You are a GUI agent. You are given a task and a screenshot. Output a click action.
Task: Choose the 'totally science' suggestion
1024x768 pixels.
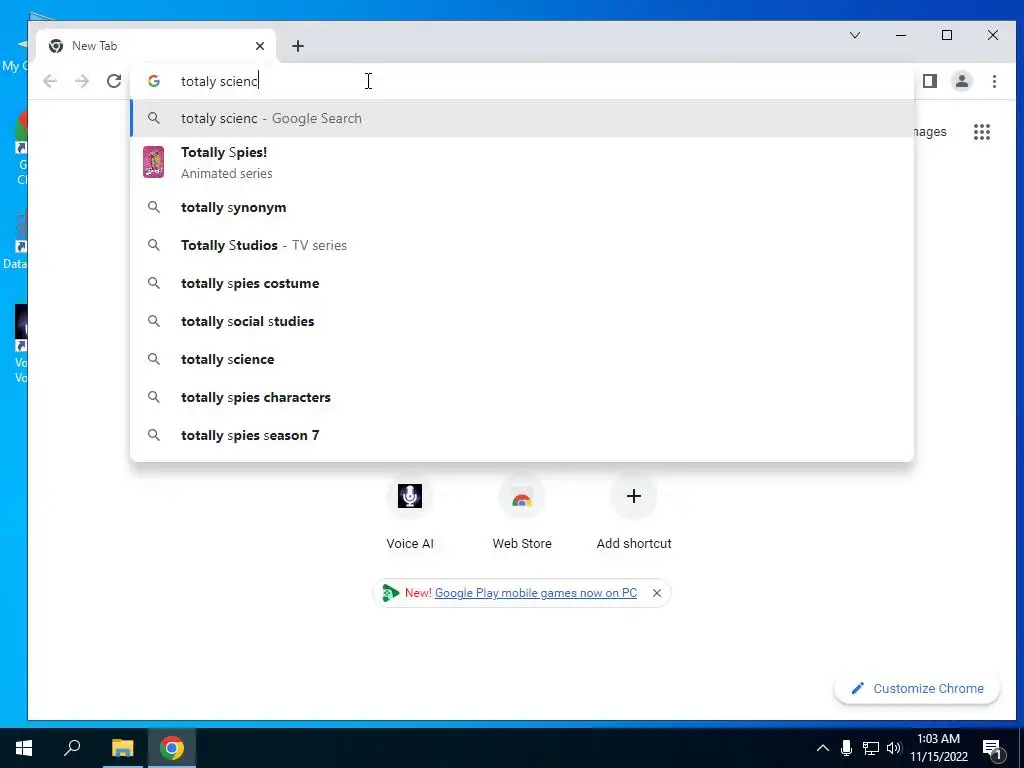(522, 359)
